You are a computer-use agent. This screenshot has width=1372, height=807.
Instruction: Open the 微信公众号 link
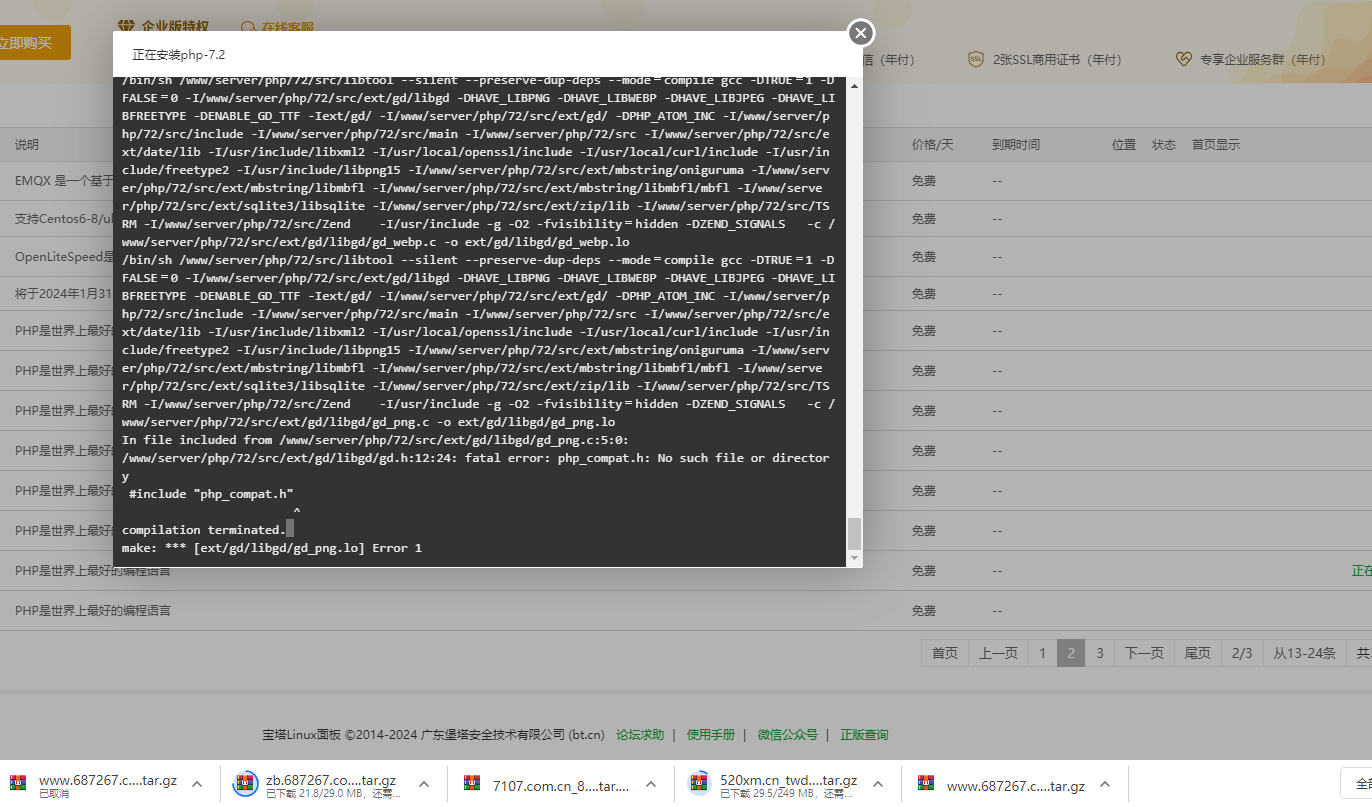click(787, 735)
